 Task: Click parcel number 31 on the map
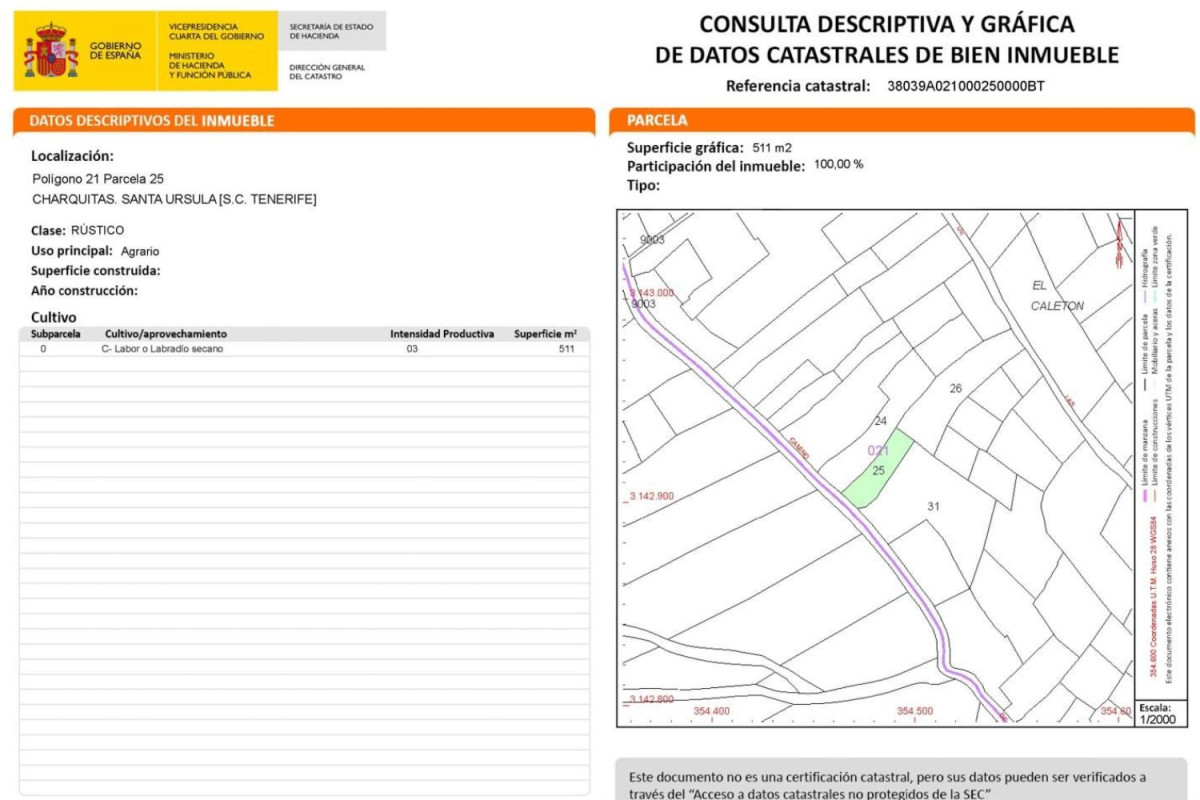(933, 506)
